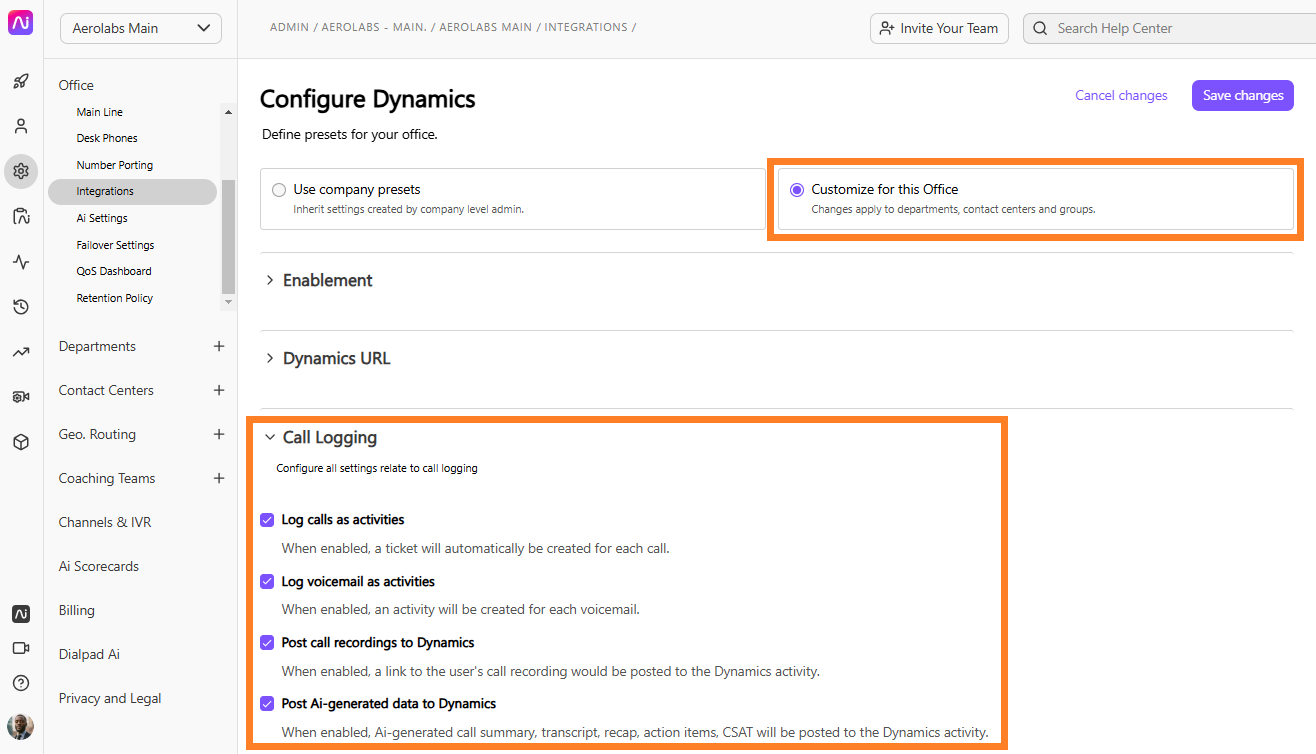Image resolution: width=1316 pixels, height=754 pixels.
Task: Click AEROLABS - MAIN. breadcrumb link
Action: tap(374, 27)
